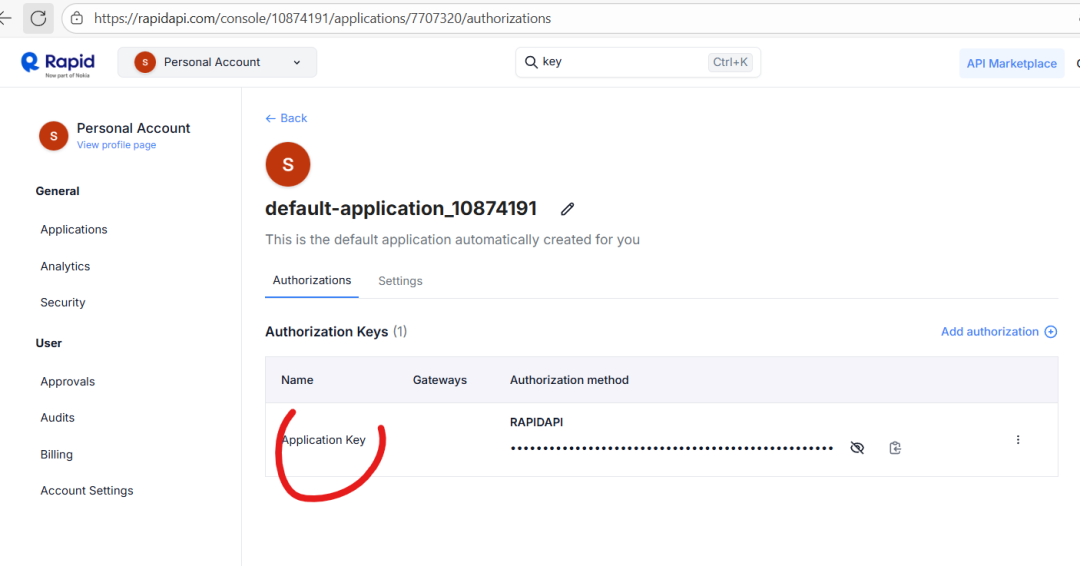The height and width of the screenshot is (566, 1080).
Task: Click the browser address bar URL
Action: click(x=322, y=19)
